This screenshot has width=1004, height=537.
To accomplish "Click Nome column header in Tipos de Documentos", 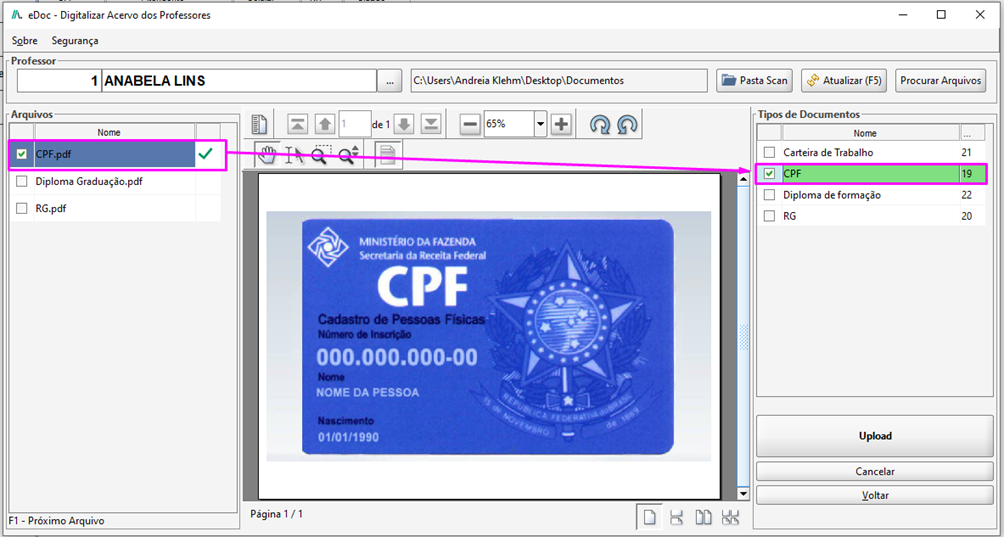I will (864, 133).
